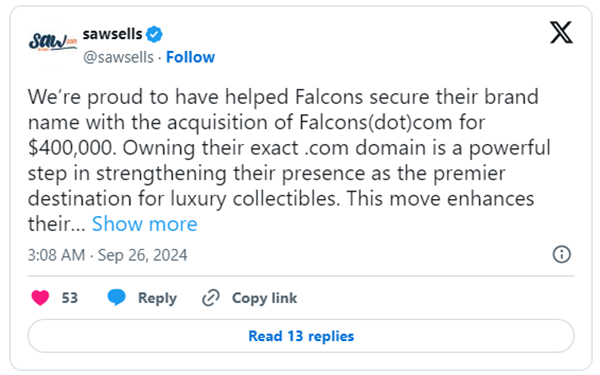This screenshot has width=600, height=375.
Task: Open the X logo link
Action: [x=561, y=33]
